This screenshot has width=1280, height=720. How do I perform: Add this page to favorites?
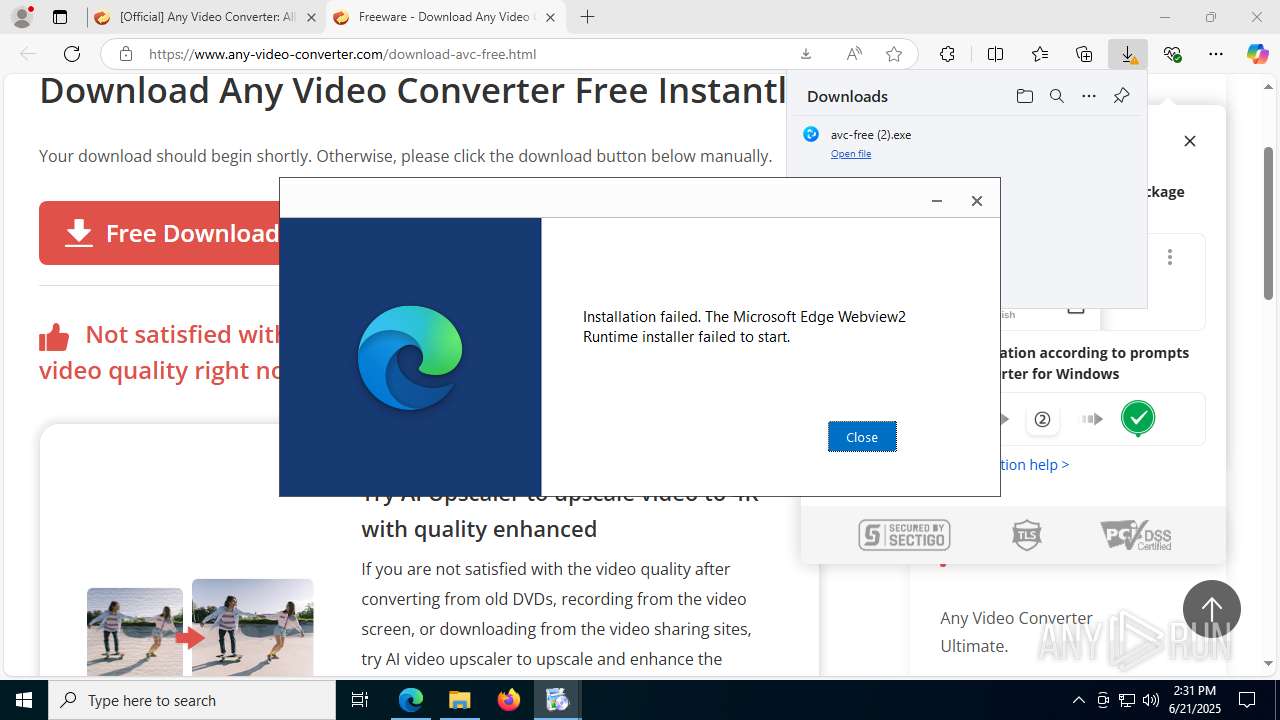tap(894, 54)
